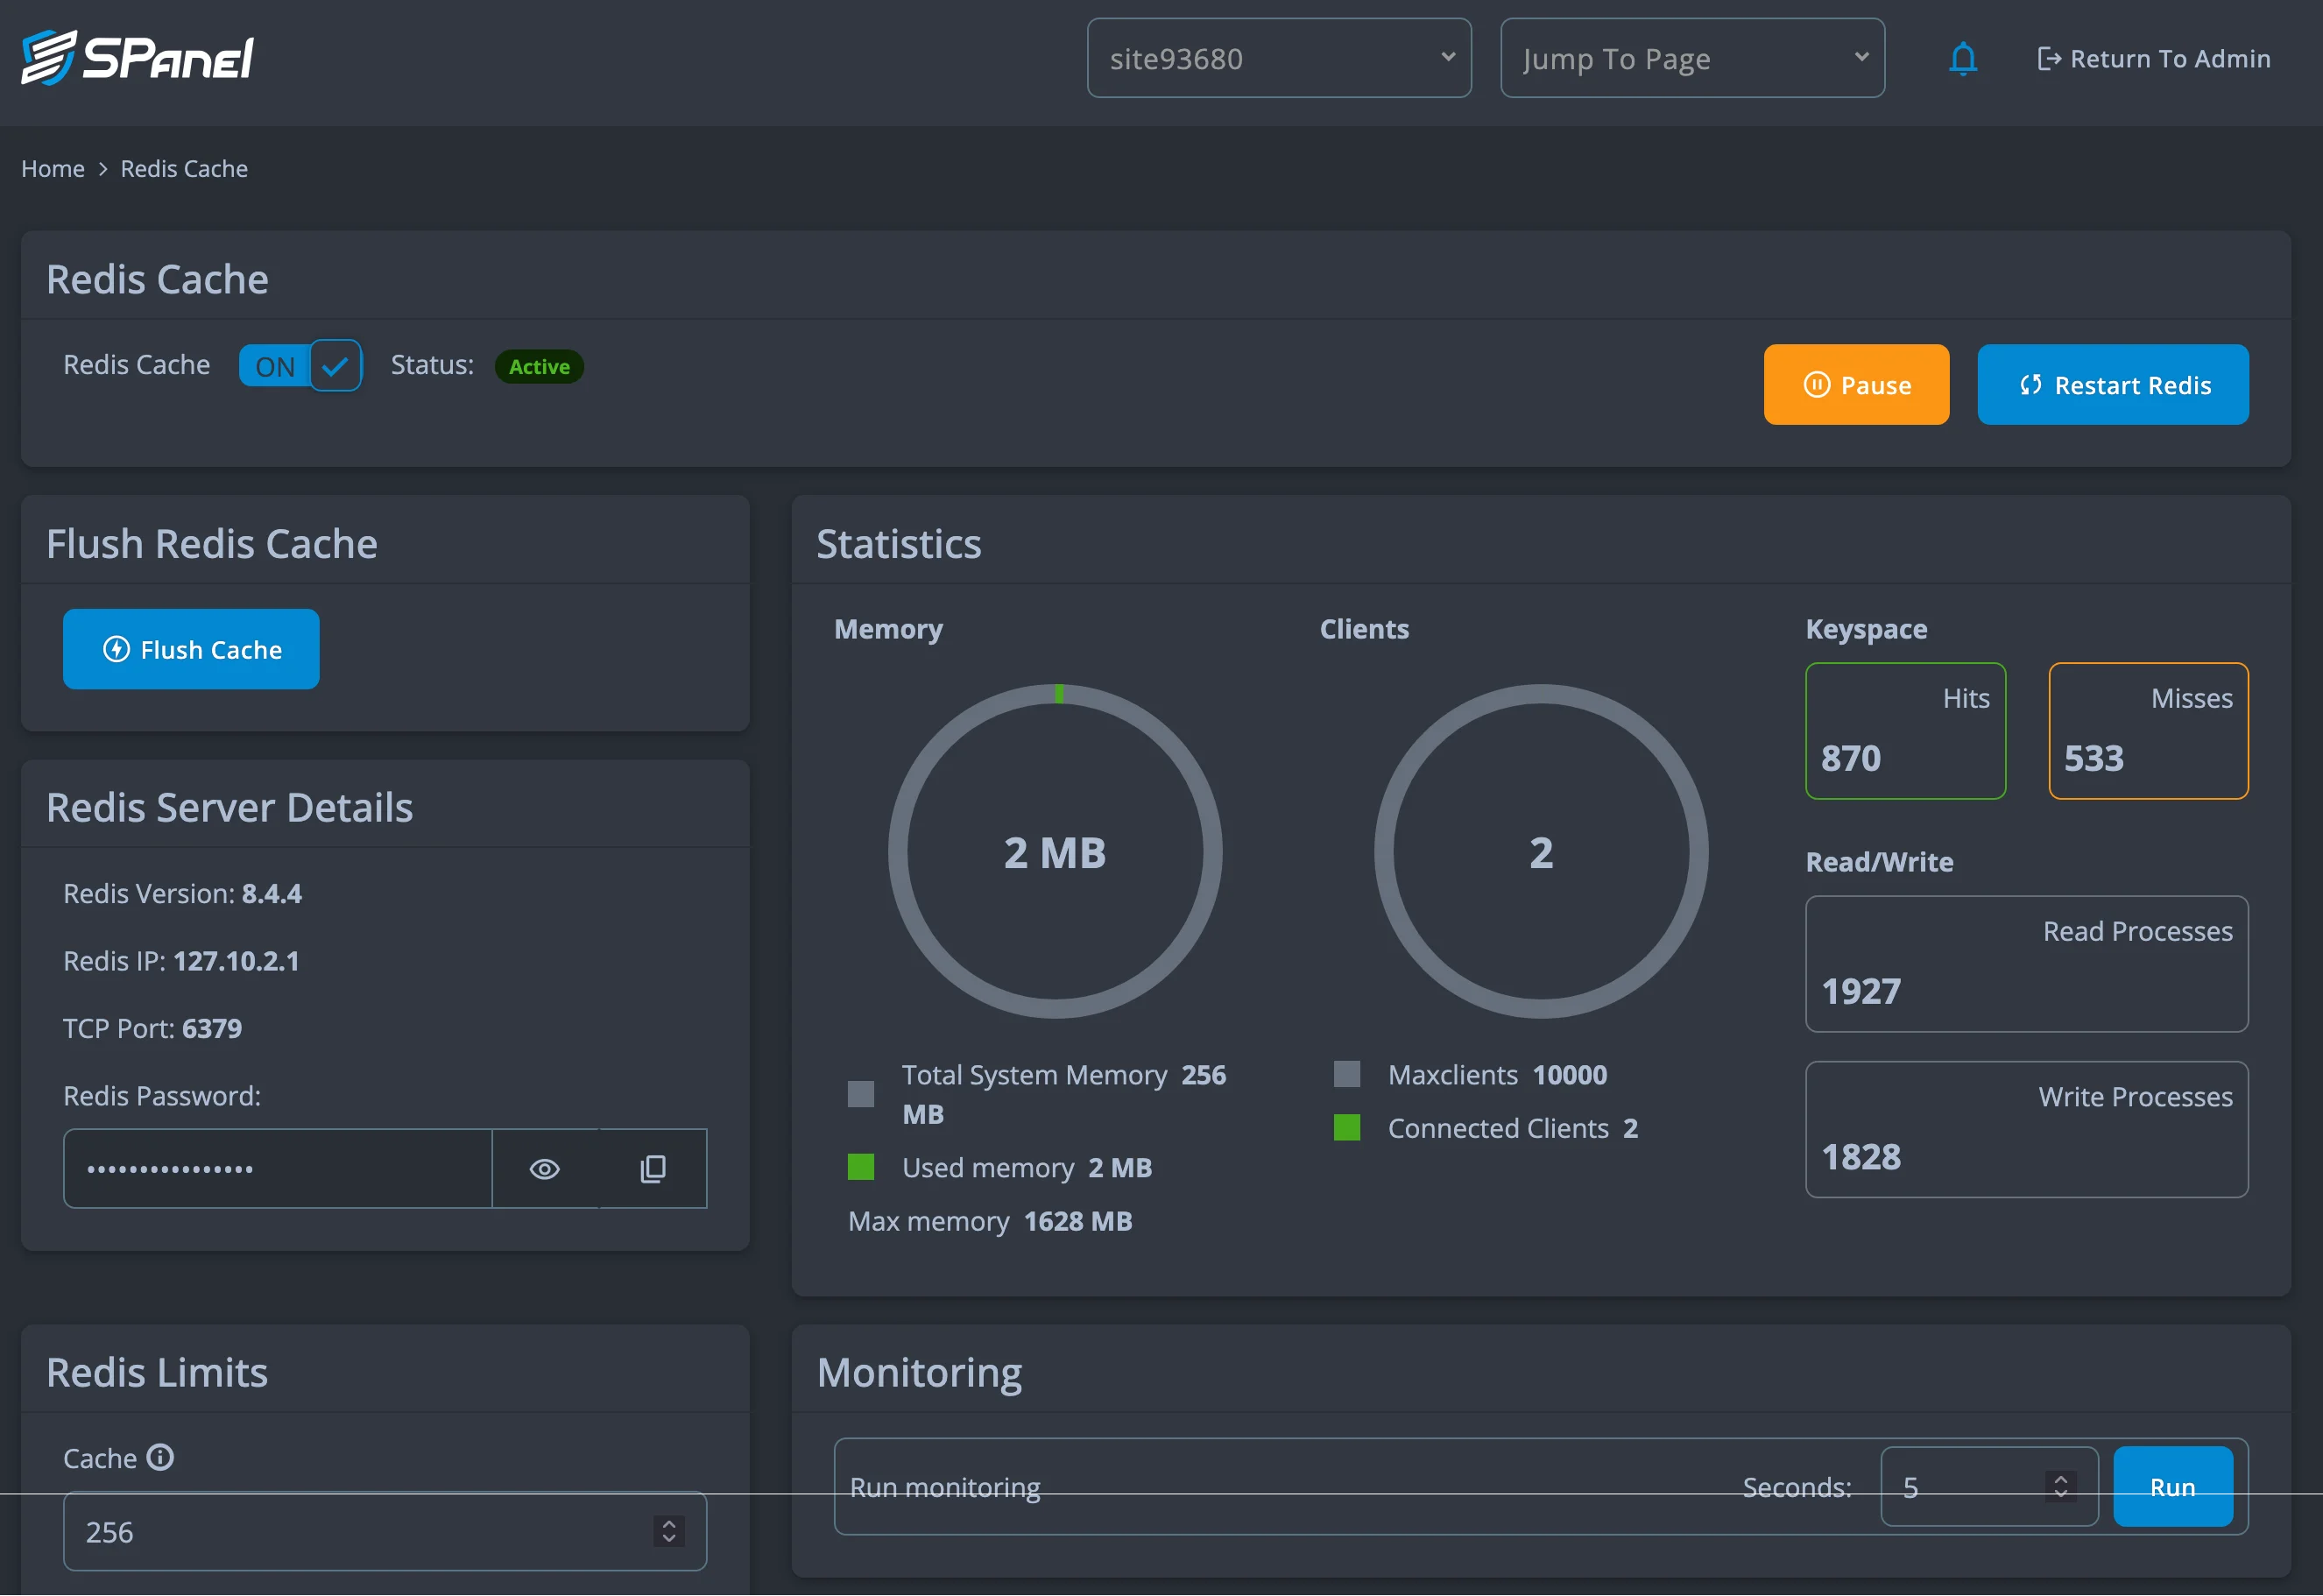2323x1596 pixels.
Task: Click the Statistics panel heading
Action: [x=898, y=544]
